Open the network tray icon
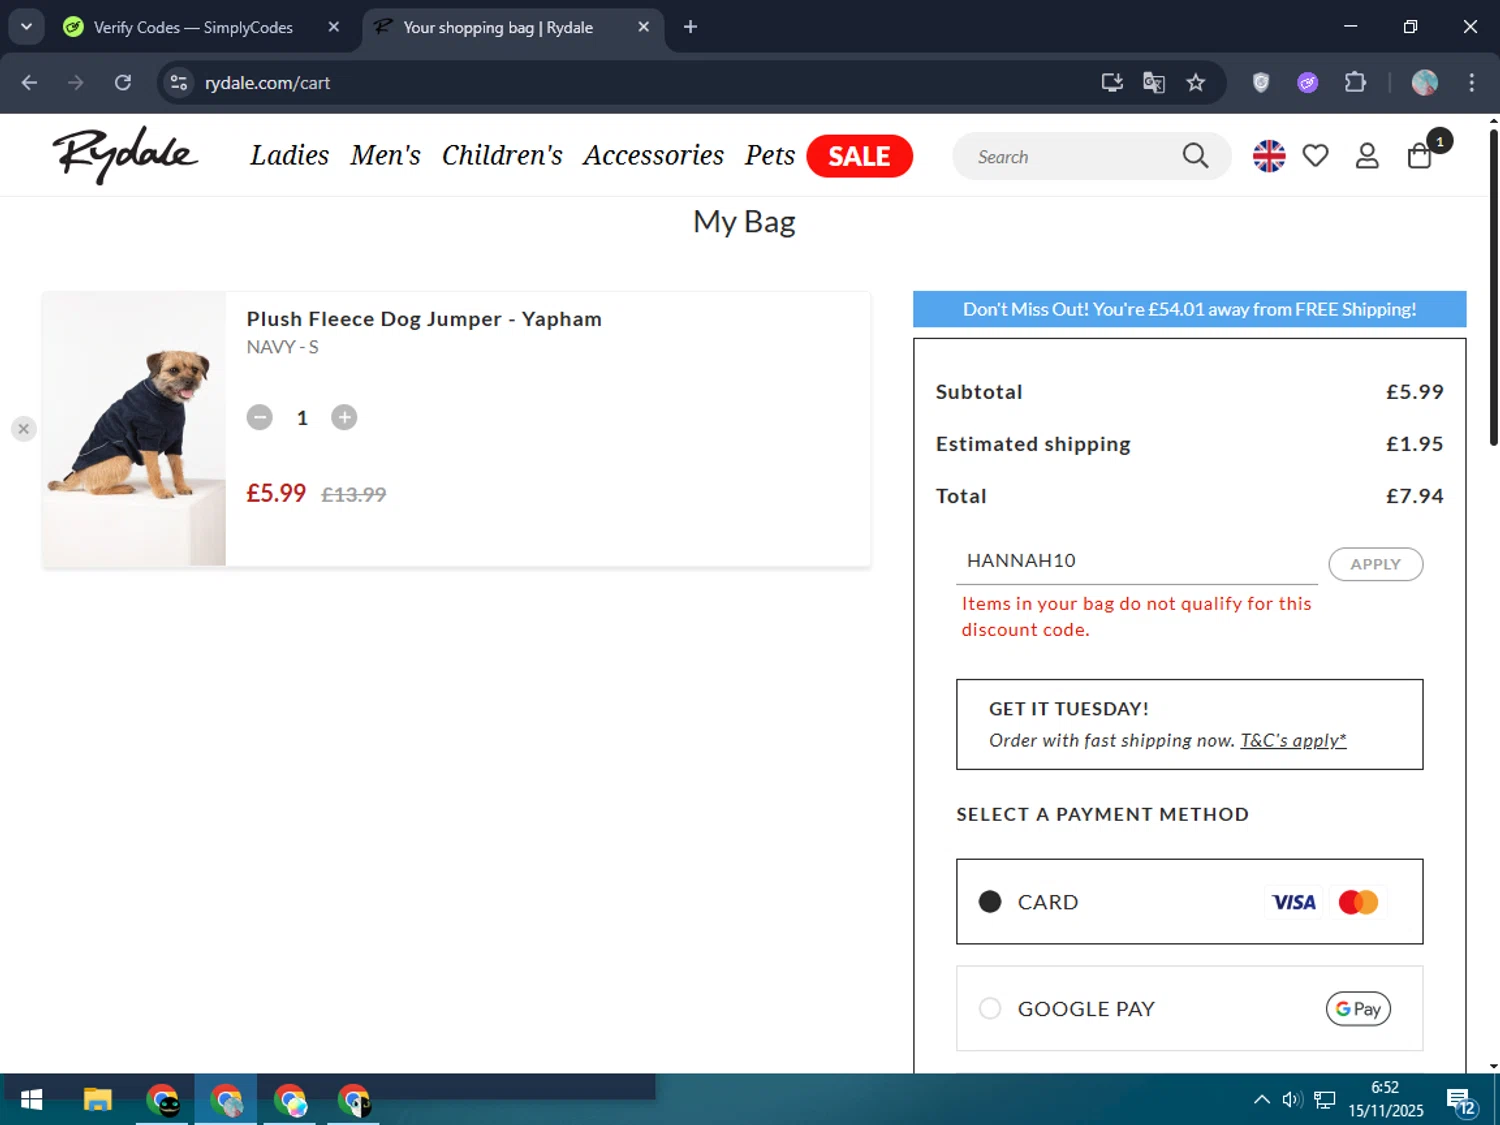Viewport: 1500px width, 1125px height. [1325, 1100]
